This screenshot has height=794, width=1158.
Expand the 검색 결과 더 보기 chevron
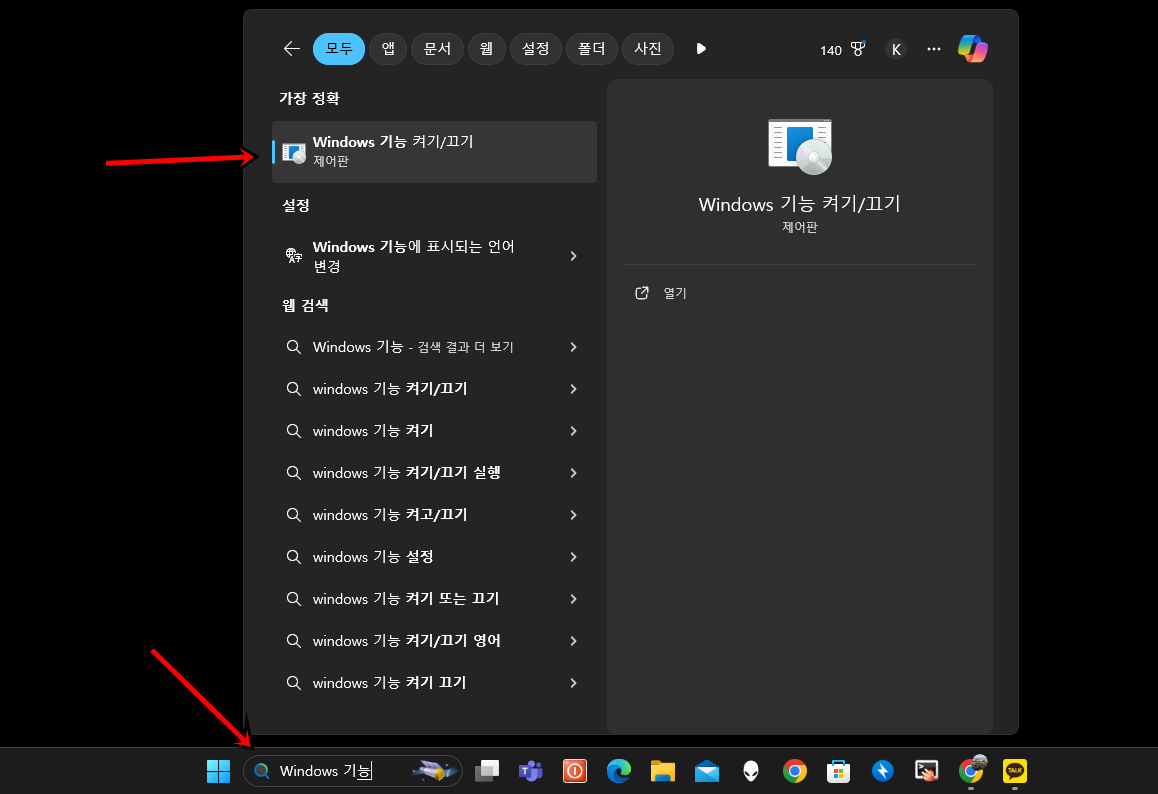(x=573, y=347)
